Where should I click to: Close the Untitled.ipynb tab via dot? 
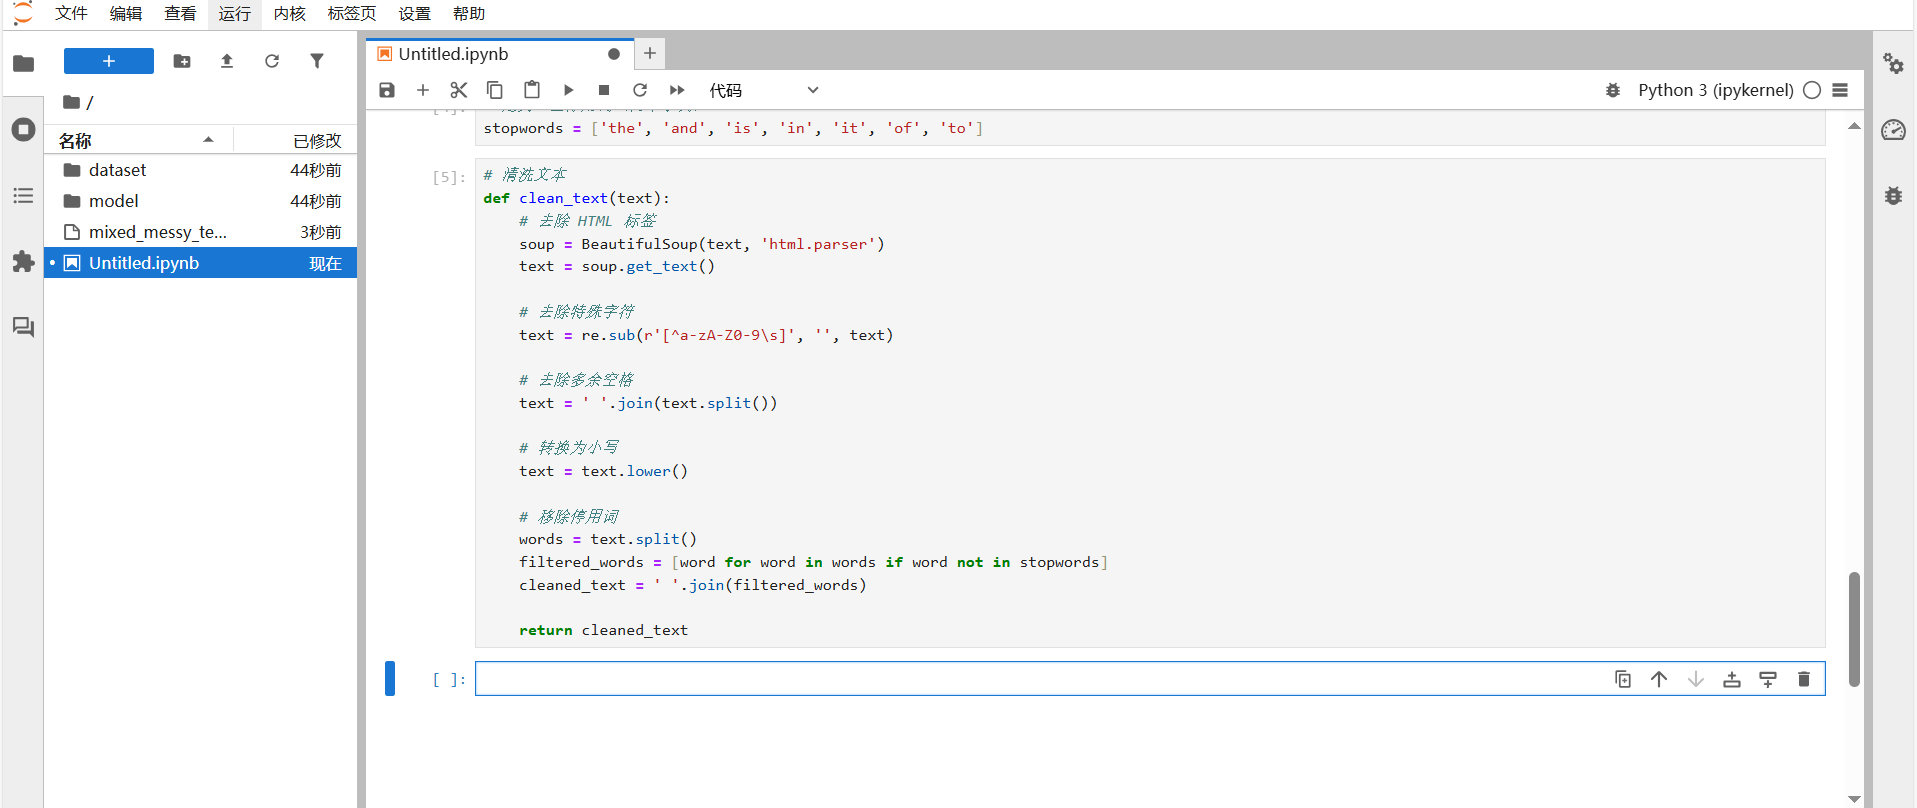tap(614, 54)
